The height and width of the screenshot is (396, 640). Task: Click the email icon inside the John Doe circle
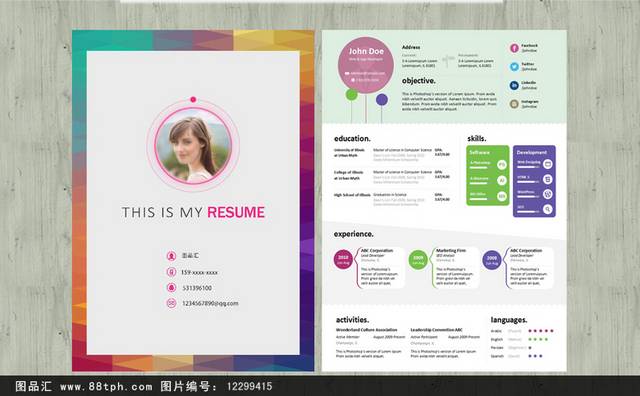347,73
